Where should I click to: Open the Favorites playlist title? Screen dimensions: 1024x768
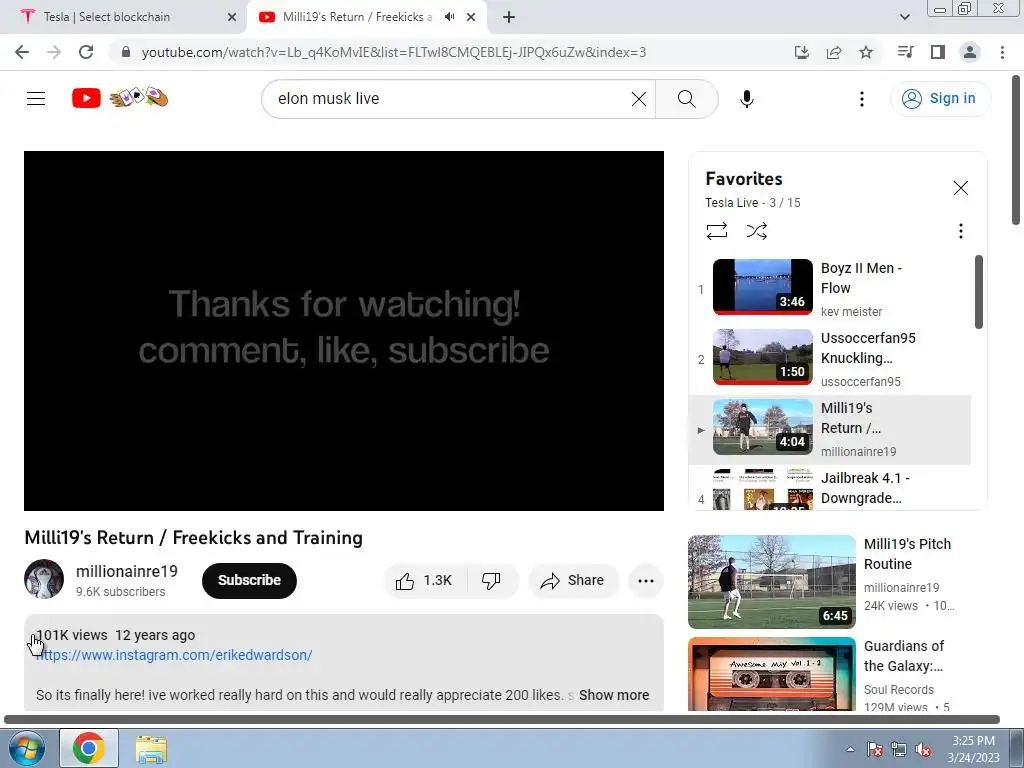coord(744,179)
